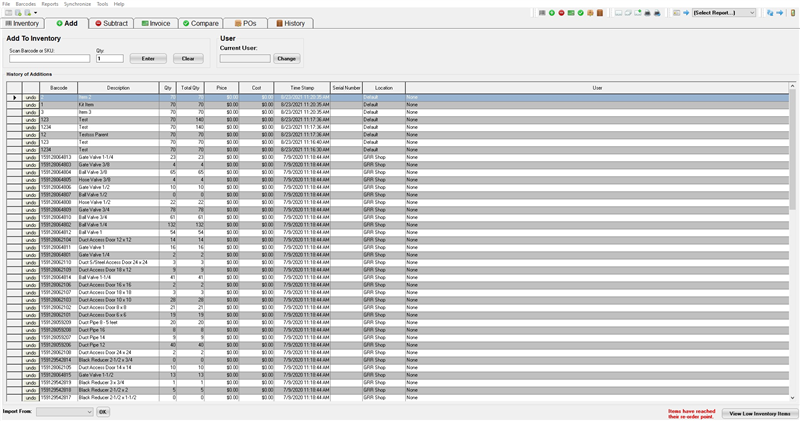Switch to the Invoice tab
Image resolution: width=800 pixels, height=421 pixels.
coord(156,23)
